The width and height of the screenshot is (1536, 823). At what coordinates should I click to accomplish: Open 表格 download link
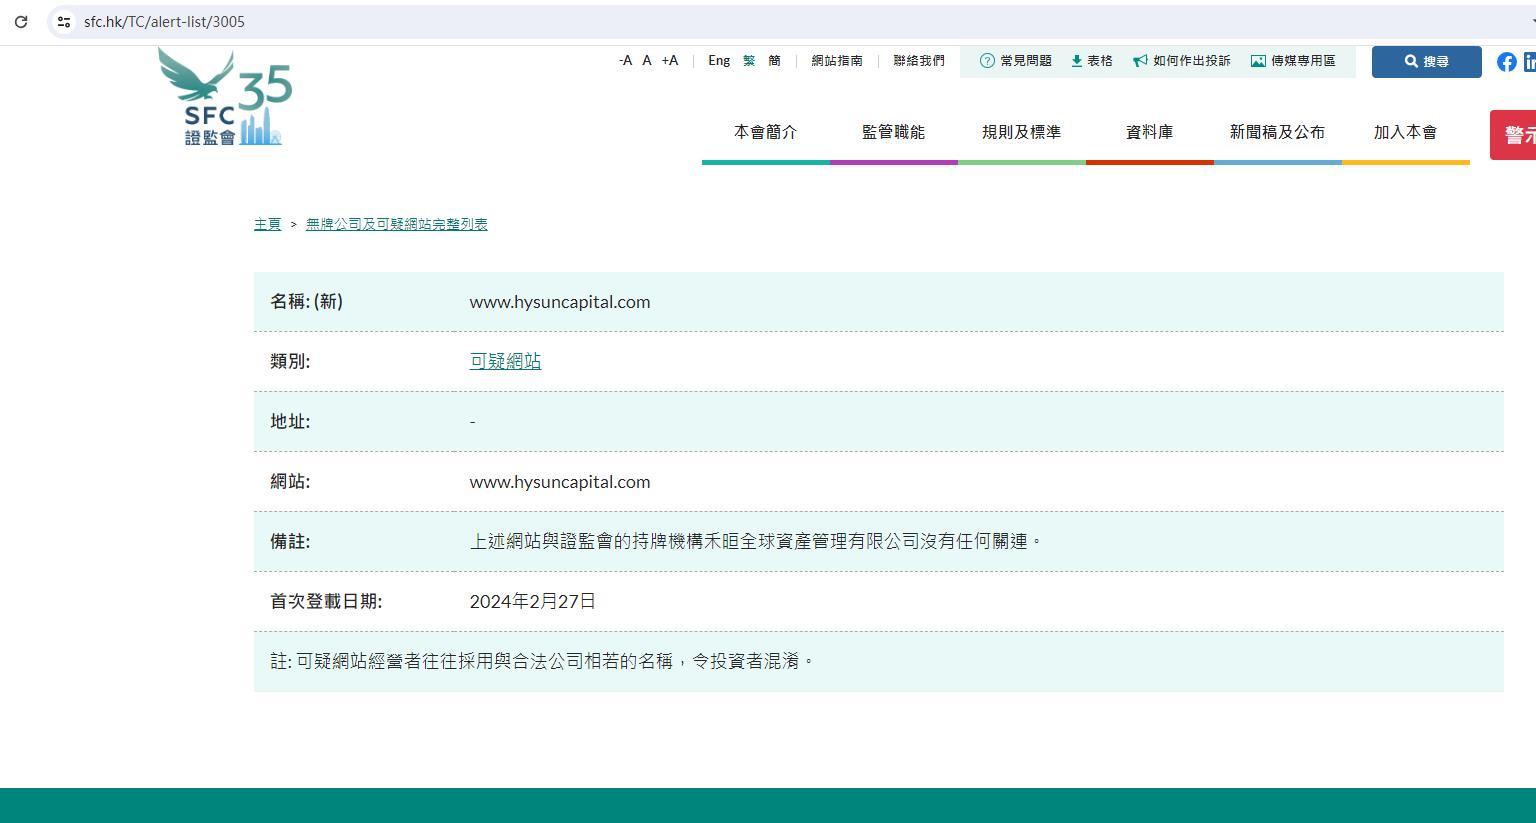pos(1091,61)
